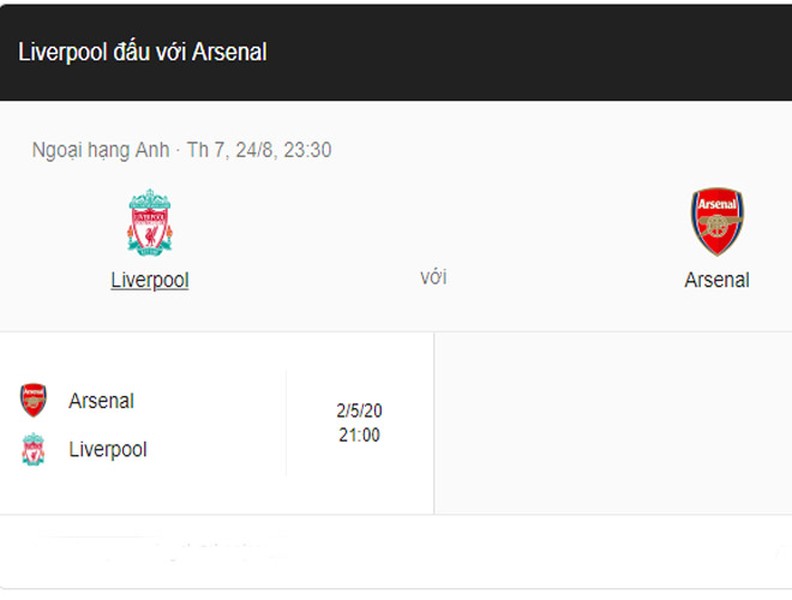Screen dimensions: 792x600
Task: Click the 2/5/20 fixture date
Action: coord(359,411)
